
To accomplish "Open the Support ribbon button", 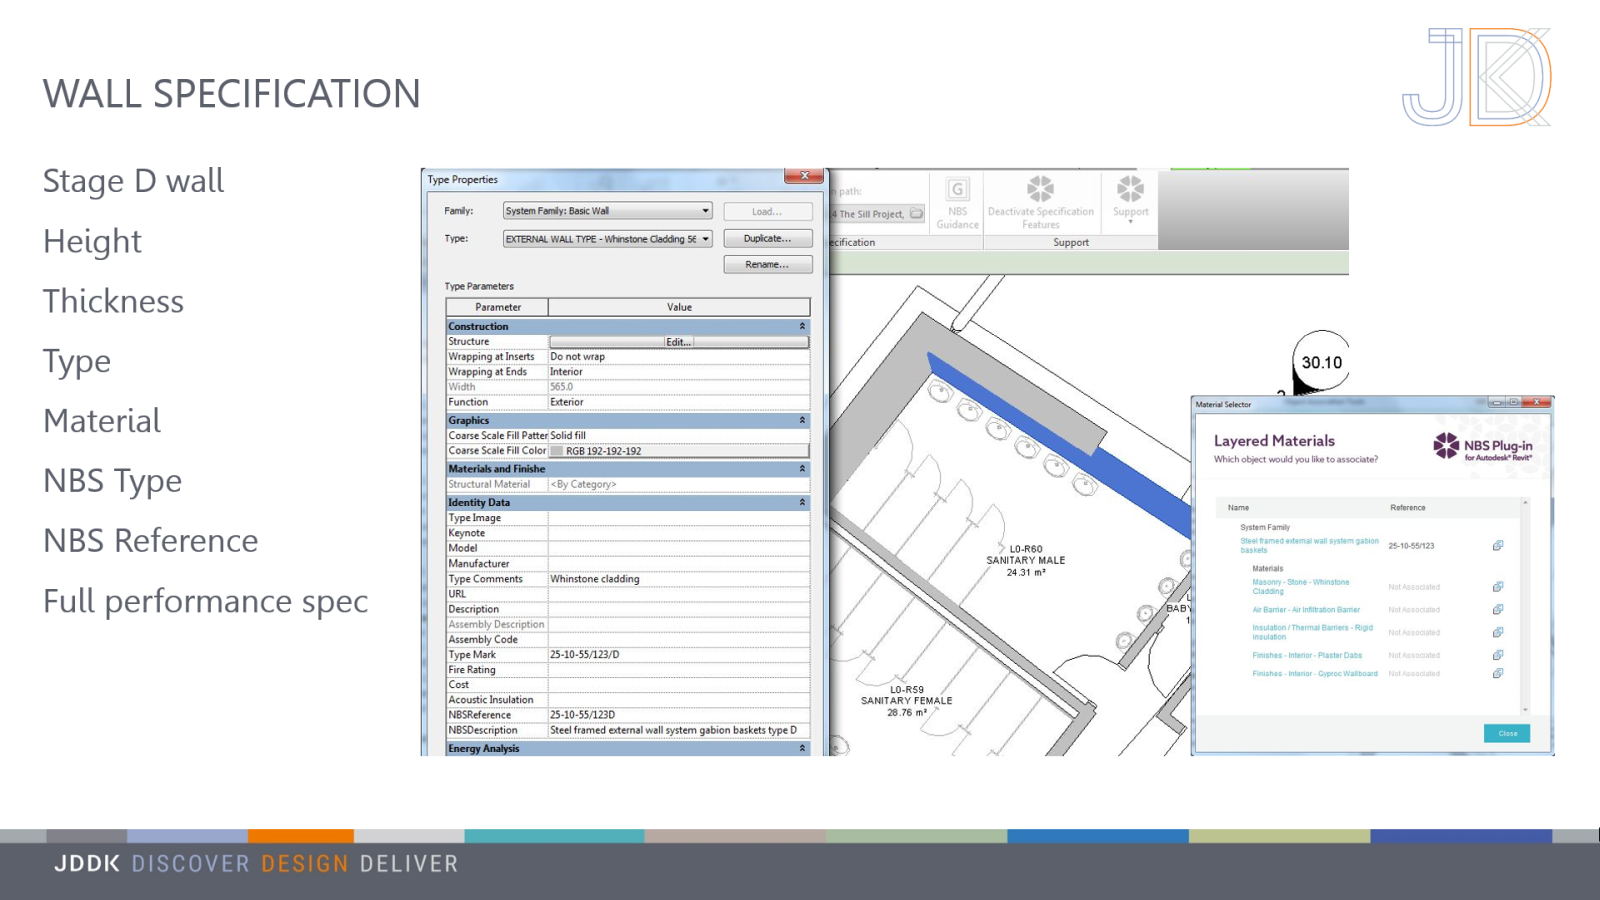I will click(1130, 198).
